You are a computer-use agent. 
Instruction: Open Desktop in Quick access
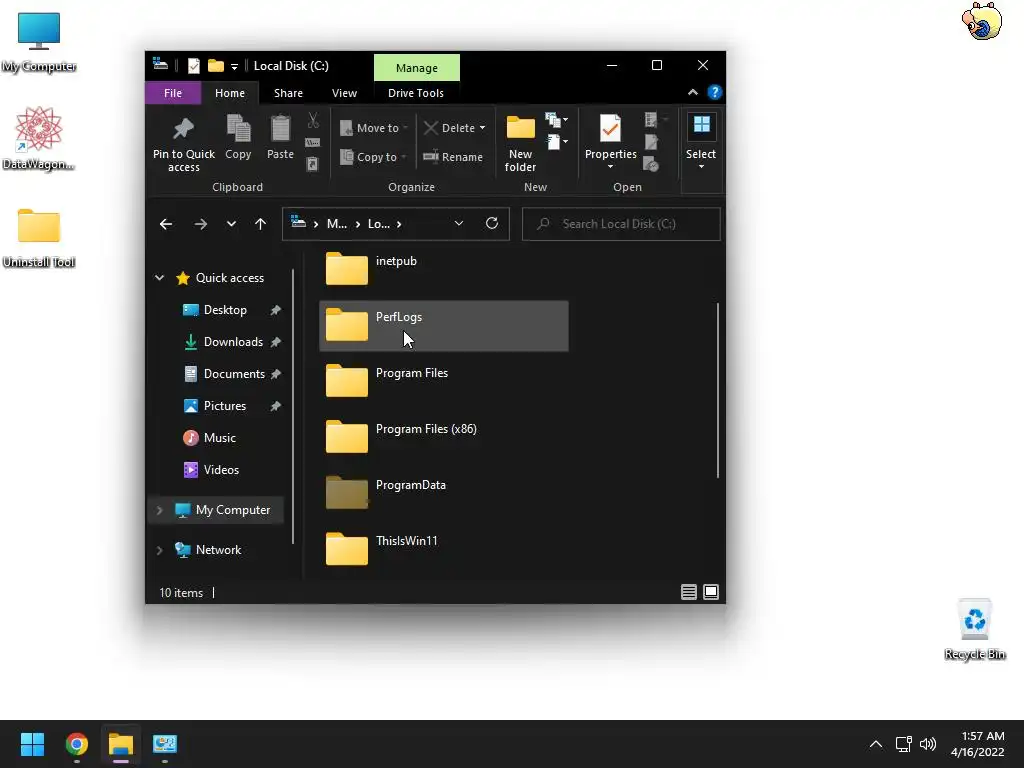coord(225,310)
